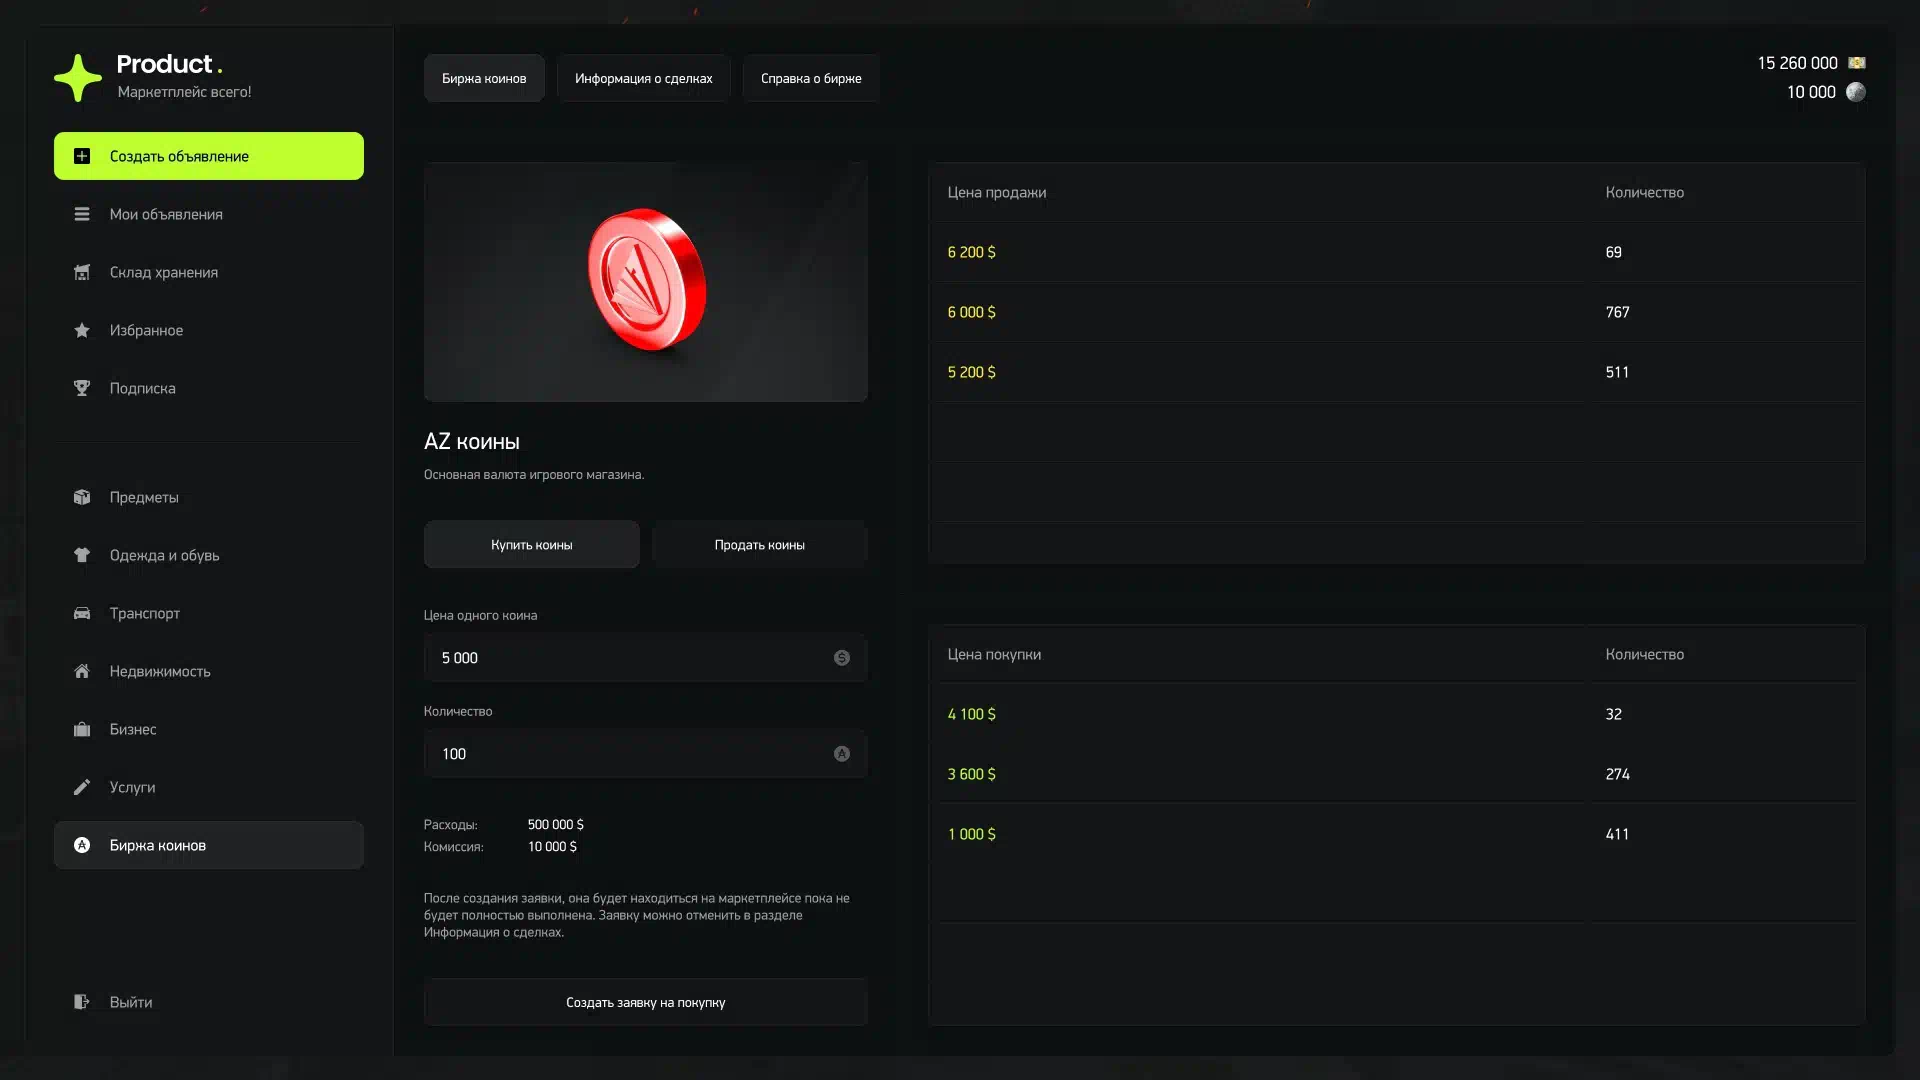
Task: Click the cash icon next to 15 260 000
Action: (1857, 63)
